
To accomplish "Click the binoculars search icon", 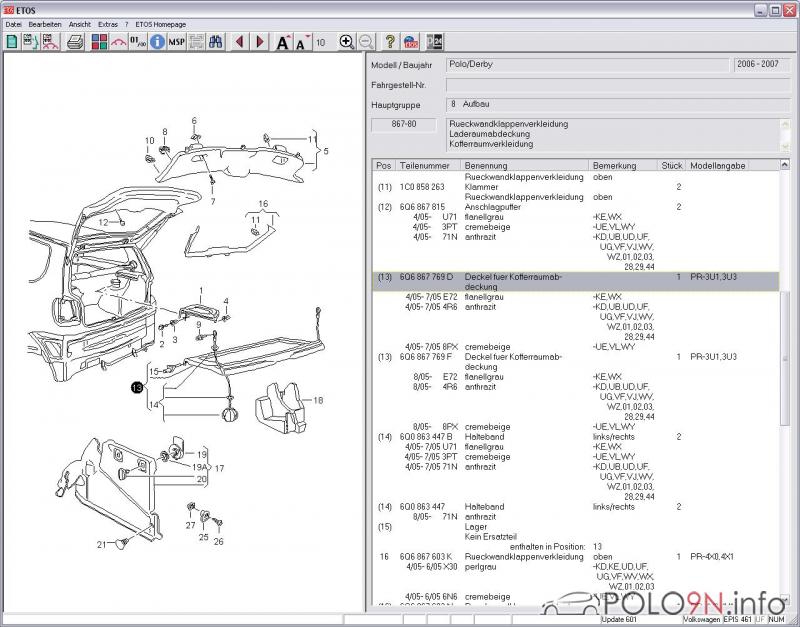I will click(216, 42).
